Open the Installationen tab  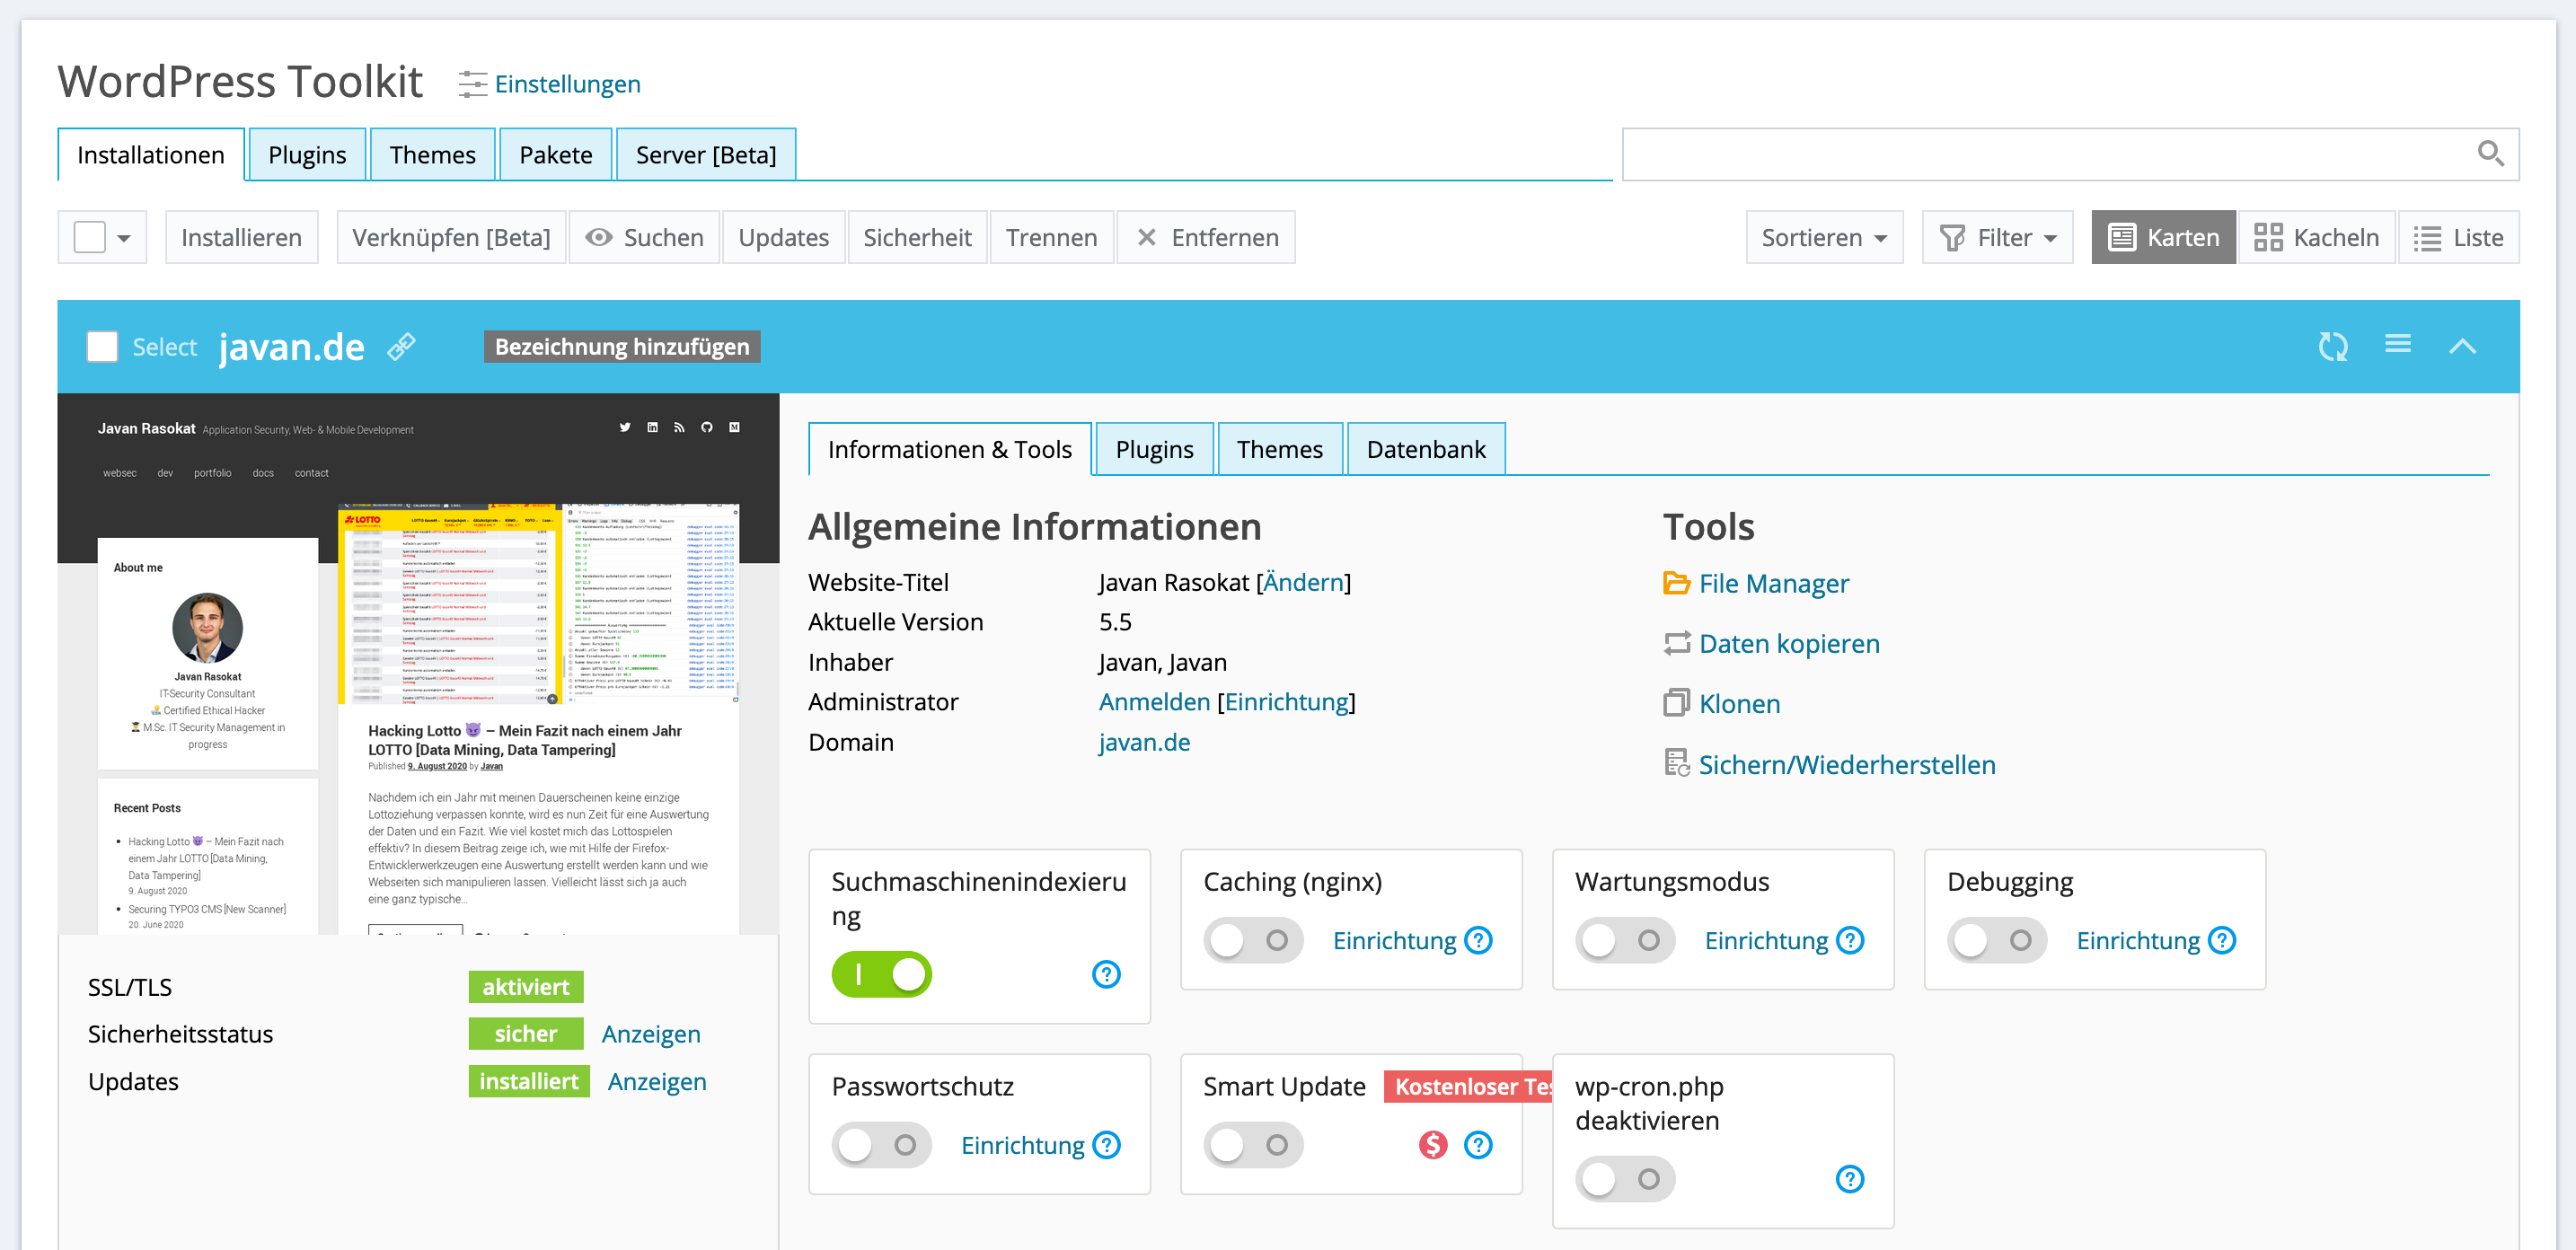151,154
